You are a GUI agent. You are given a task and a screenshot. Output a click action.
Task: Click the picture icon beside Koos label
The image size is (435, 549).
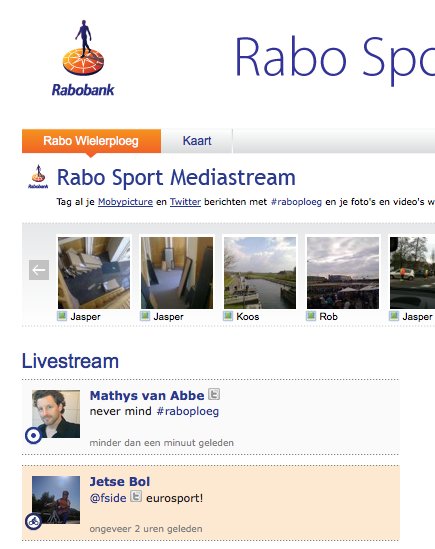click(x=228, y=316)
